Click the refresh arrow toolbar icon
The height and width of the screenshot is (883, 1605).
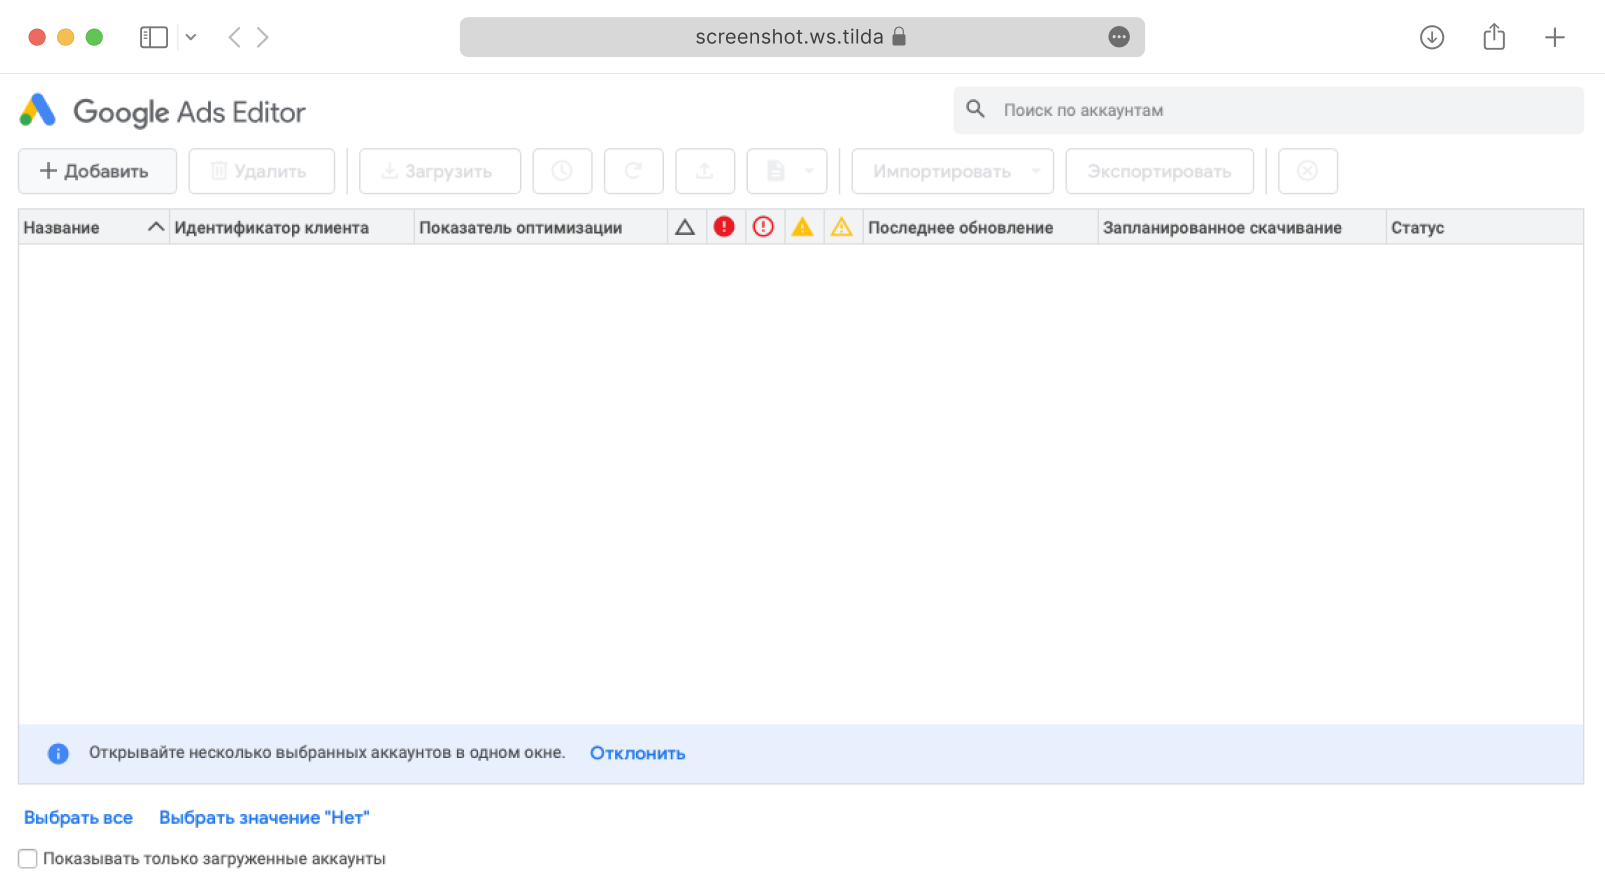pos(633,171)
